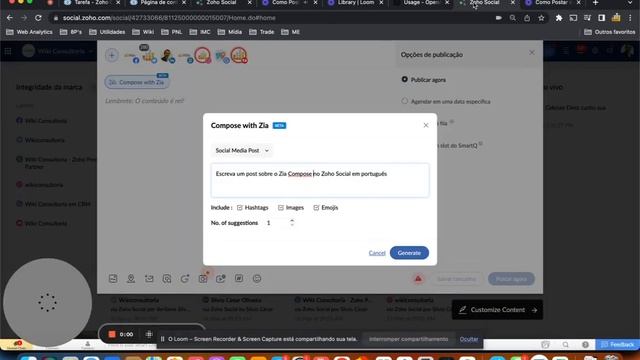Click the Compose with Zia pill button
This screenshot has height=360, width=640.
137,82
